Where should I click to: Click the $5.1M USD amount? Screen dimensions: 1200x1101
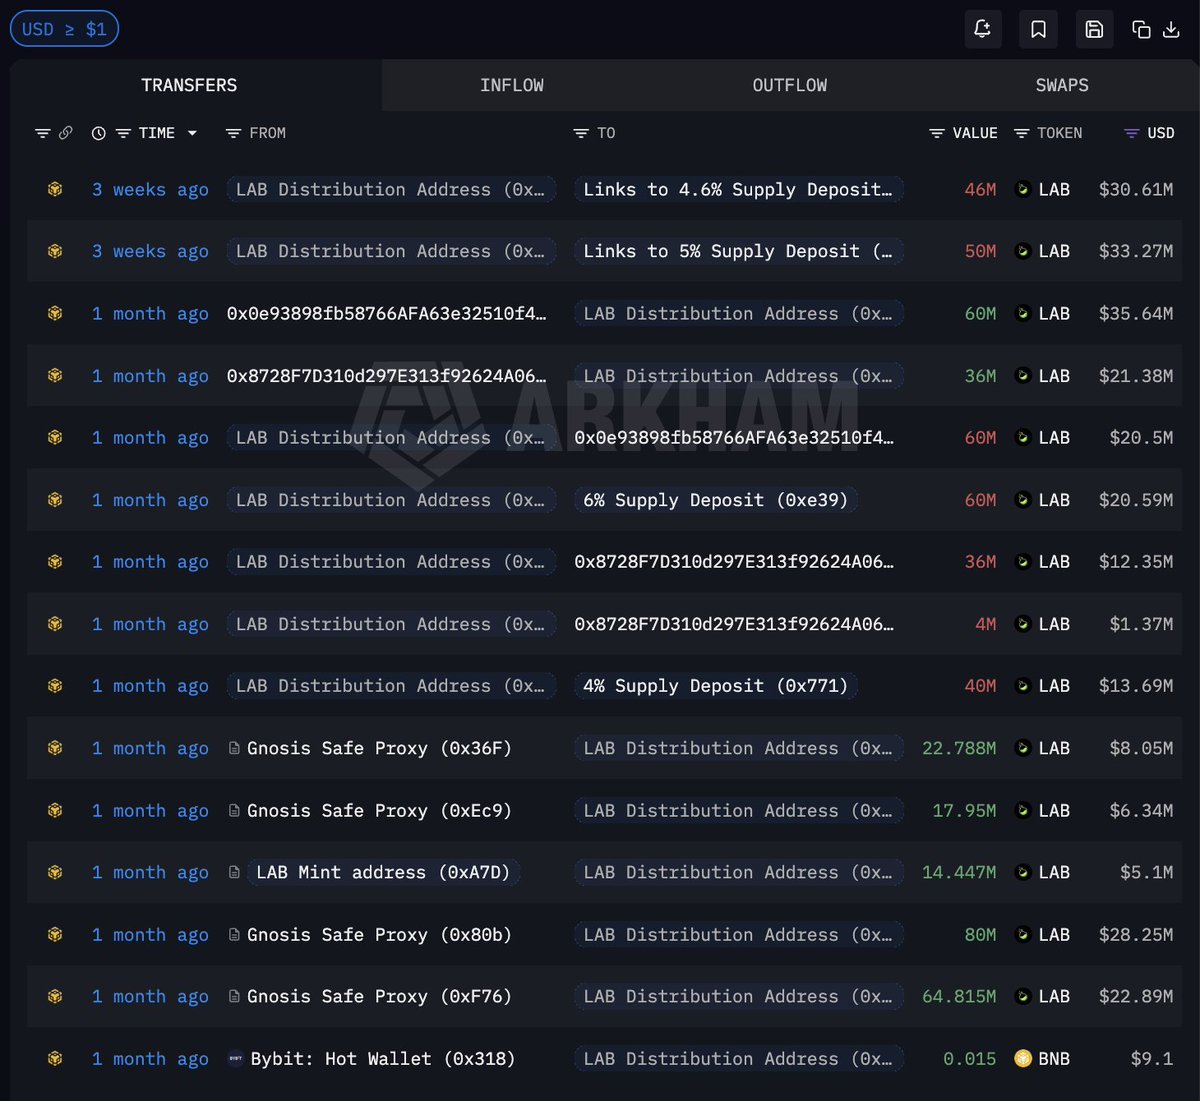click(1147, 872)
